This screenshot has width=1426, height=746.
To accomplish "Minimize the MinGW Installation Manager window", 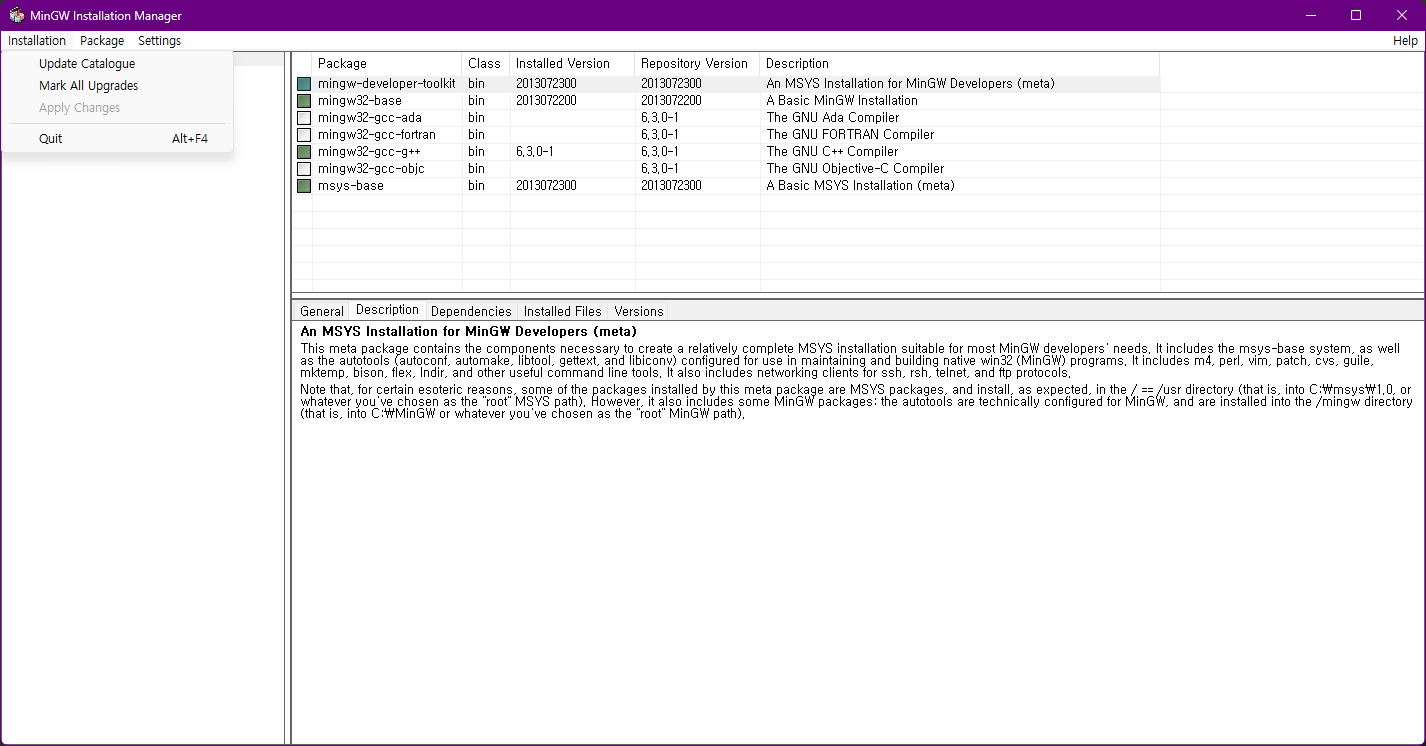I will point(1310,15).
